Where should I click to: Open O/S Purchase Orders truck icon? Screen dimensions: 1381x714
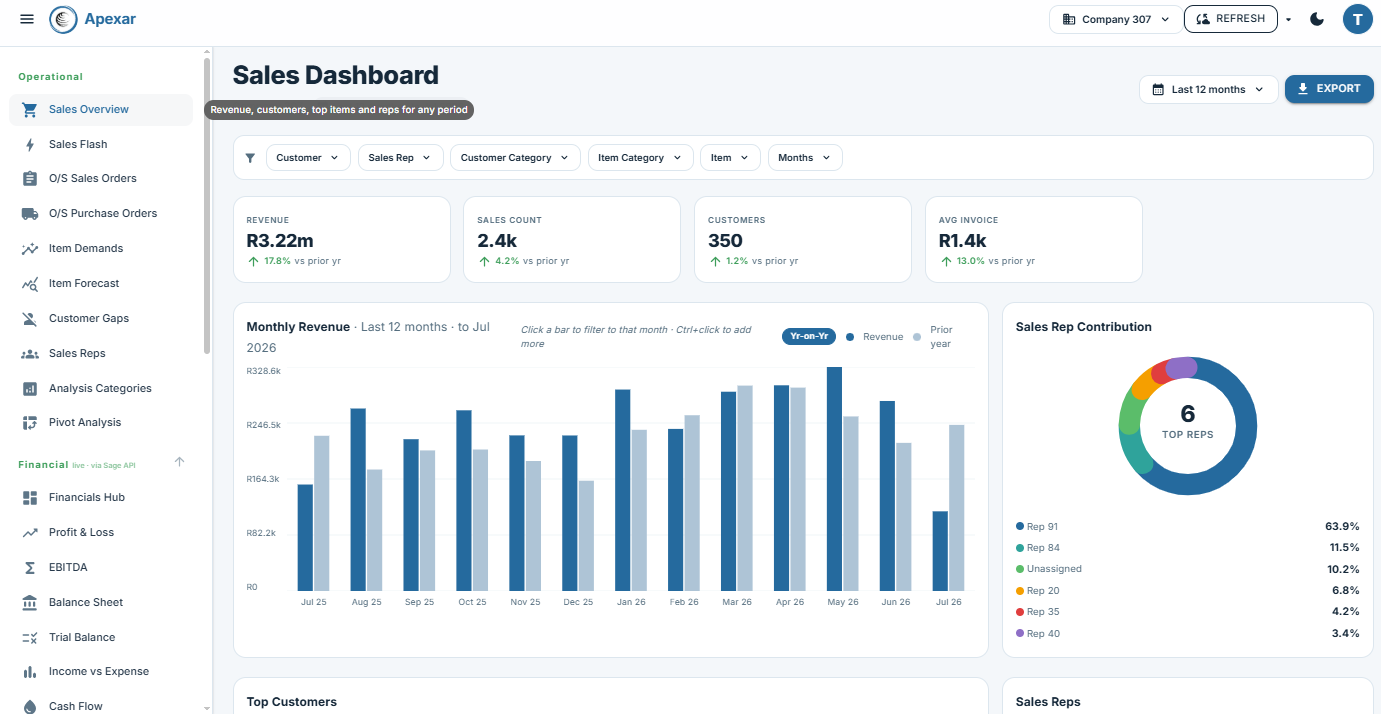(x=30, y=213)
